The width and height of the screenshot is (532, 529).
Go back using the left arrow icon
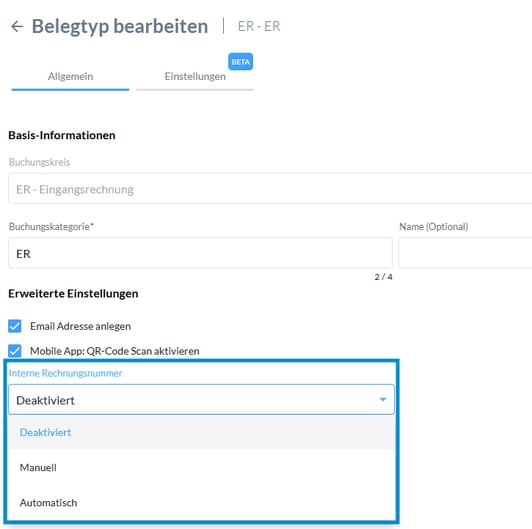tap(17, 26)
